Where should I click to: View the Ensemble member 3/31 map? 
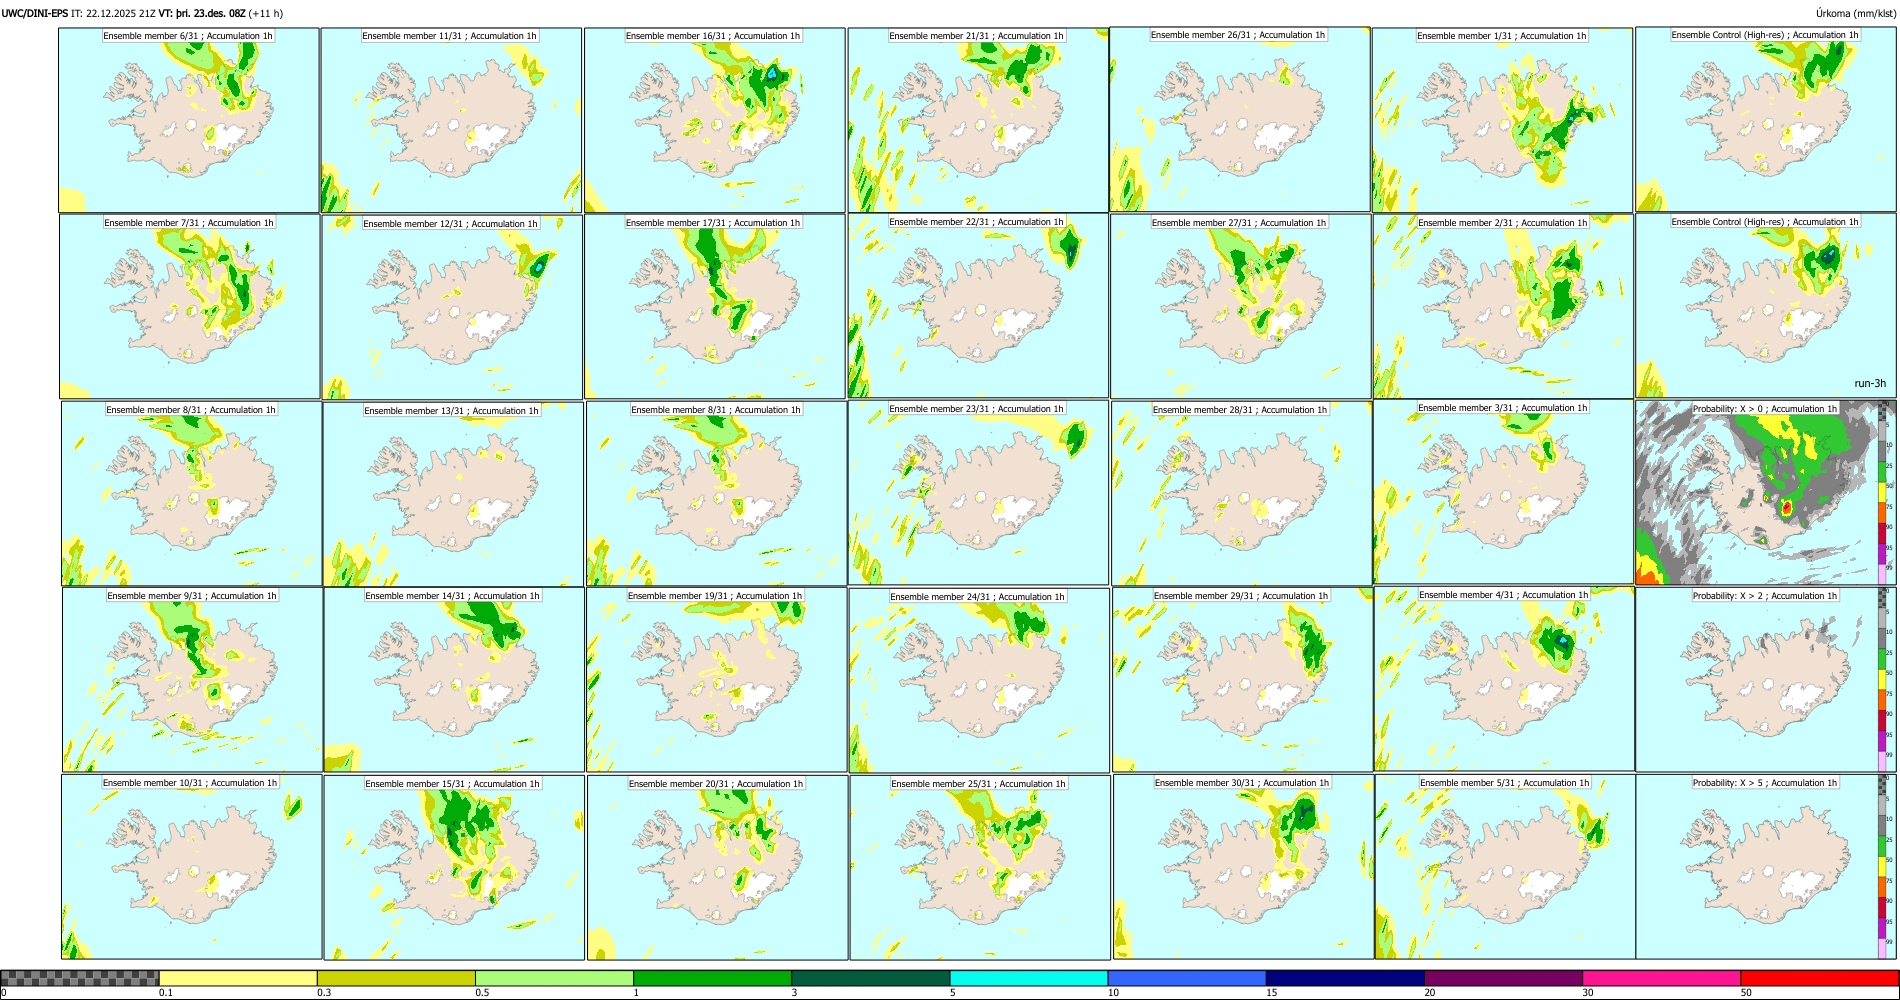click(1504, 492)
